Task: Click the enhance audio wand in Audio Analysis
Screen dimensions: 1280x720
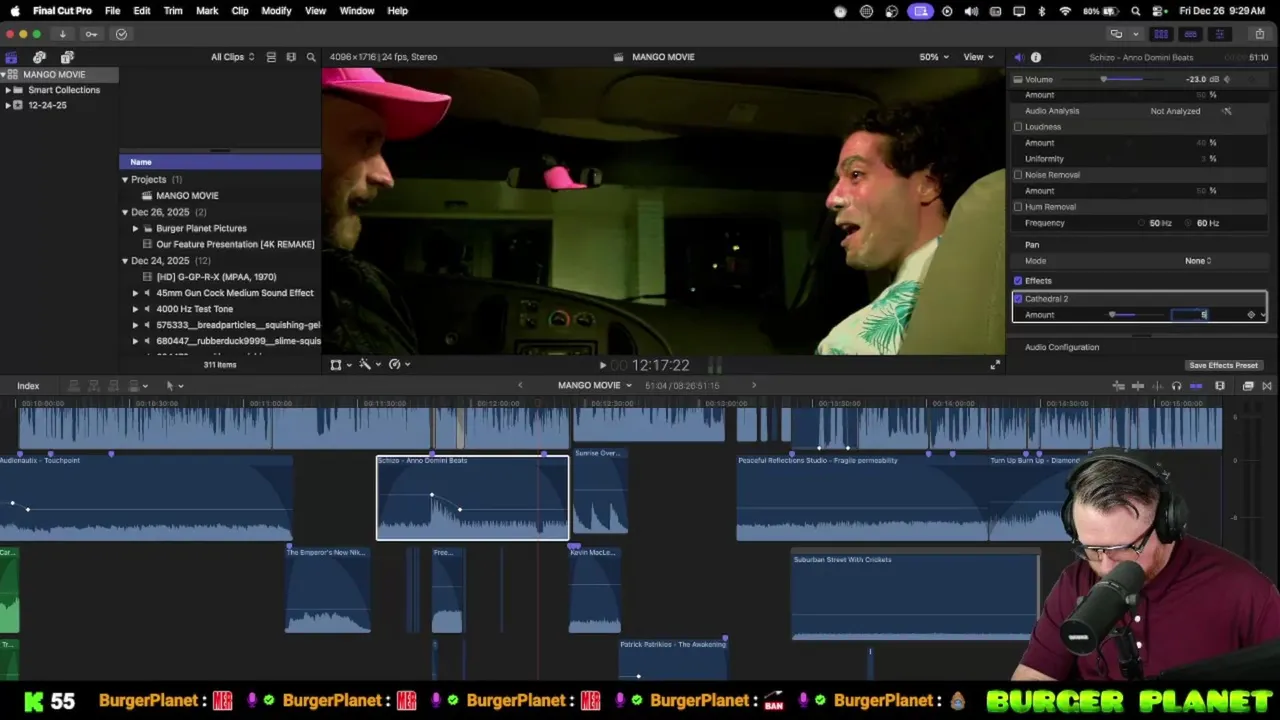Action: pos(1227,111)
